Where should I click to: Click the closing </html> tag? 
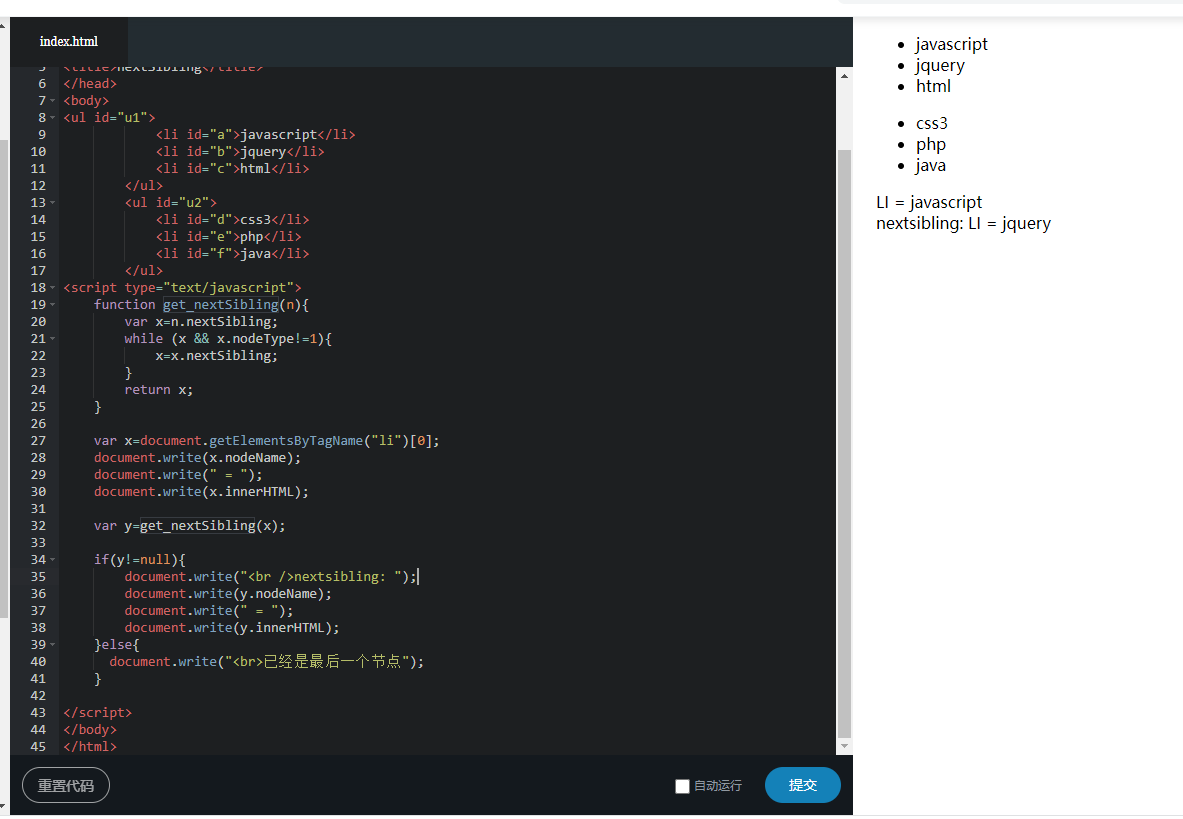(x=90, y=747)
